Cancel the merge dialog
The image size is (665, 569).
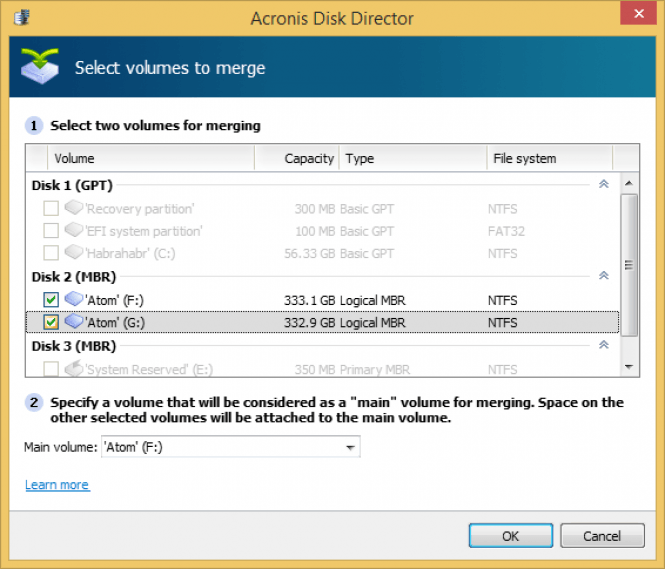pyautogui.click(x=603, y=536)
